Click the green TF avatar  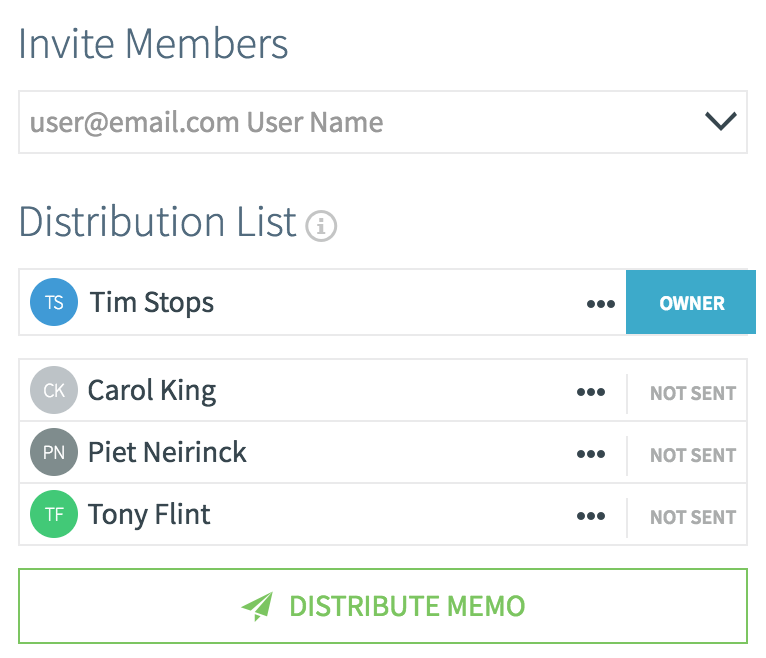[54, 514]
